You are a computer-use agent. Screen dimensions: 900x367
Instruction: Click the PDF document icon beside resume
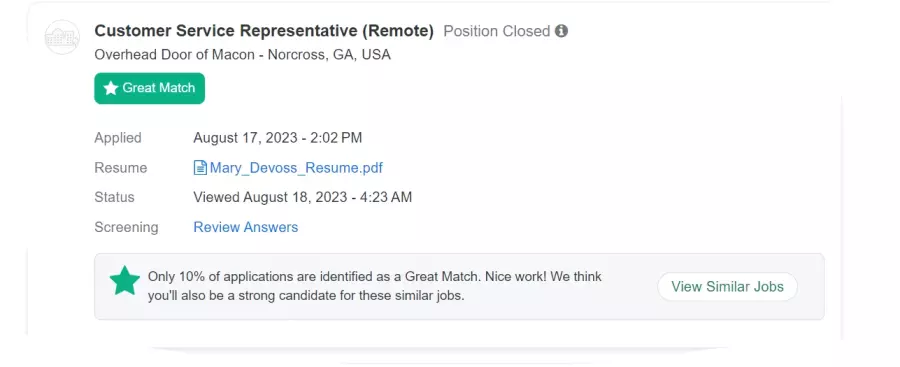tap(200, 168)
